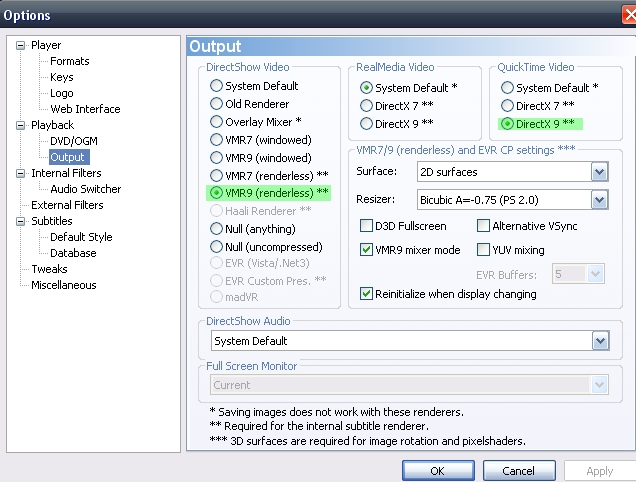
Task: Uncheck VMR9 mixer mode
Action: 366,250
